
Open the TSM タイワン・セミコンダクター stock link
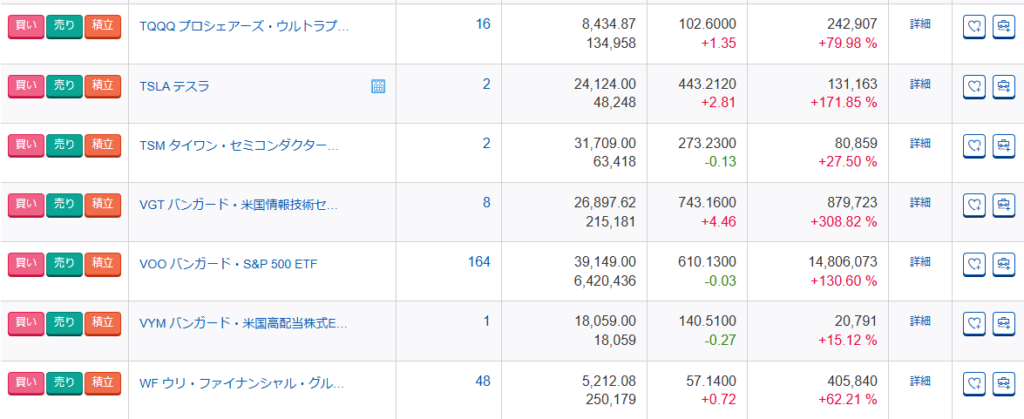239,145
